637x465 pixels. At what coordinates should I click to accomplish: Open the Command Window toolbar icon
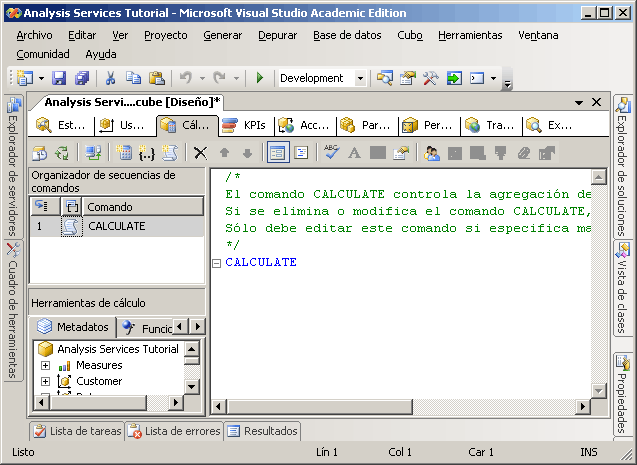477,78
